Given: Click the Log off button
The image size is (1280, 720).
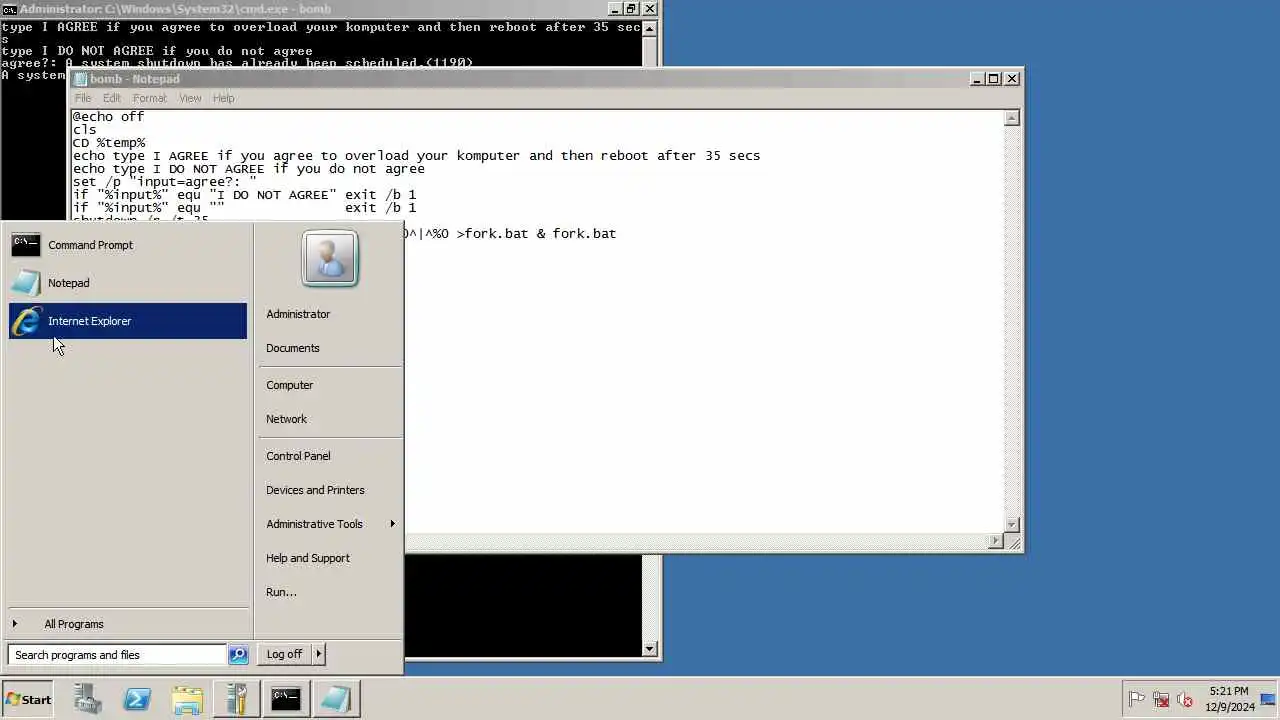Looking at the screenshot, I should 285,654.
